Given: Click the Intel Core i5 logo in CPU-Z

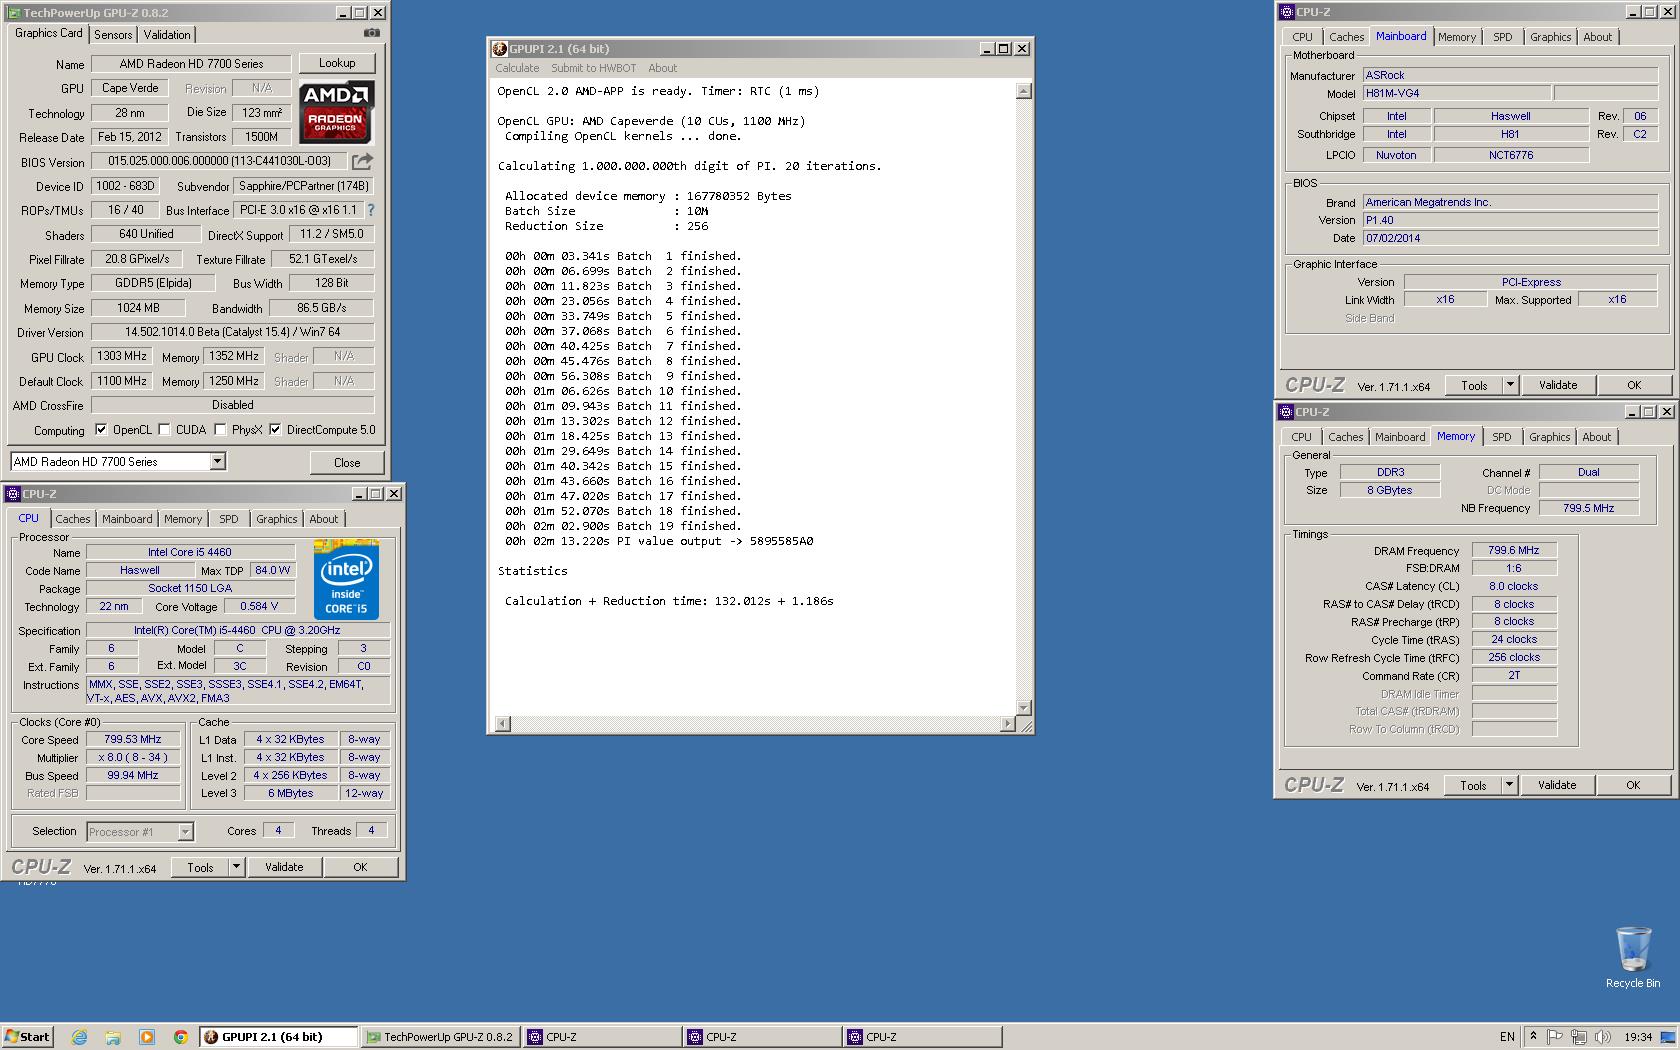Looking at the screenshot, I should [346, 579].
